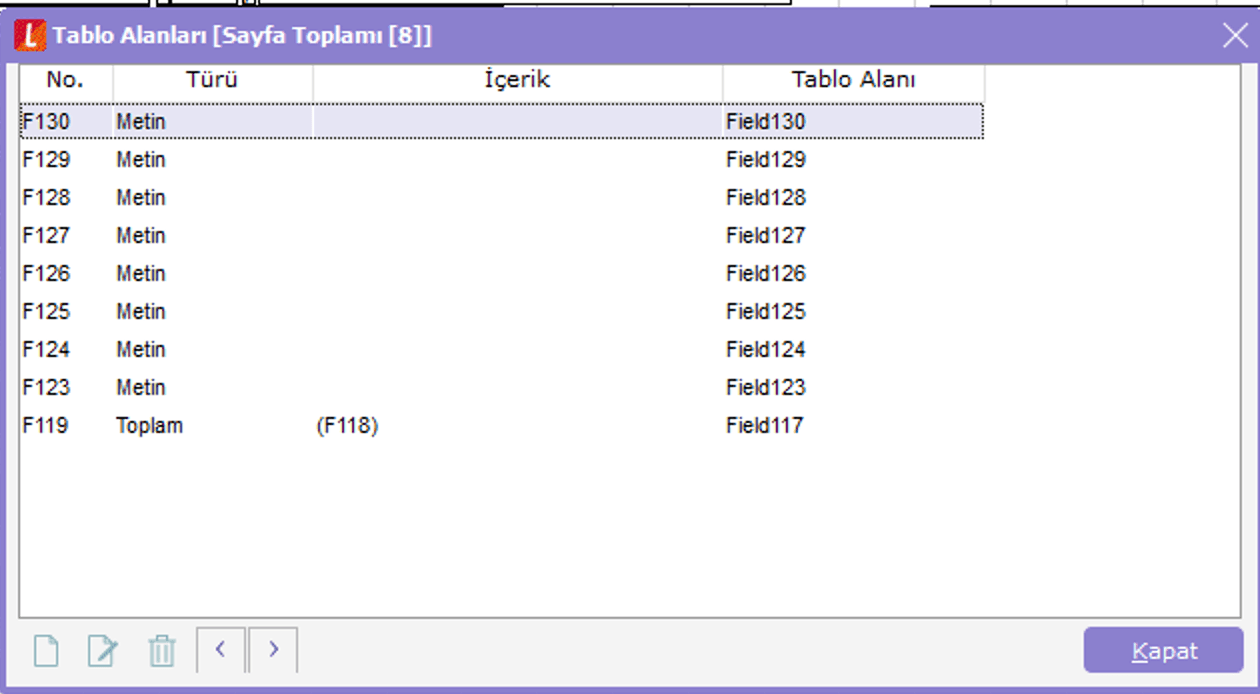
Task: Select row F128
Action: pyautogui.click(x=502, y=197)
